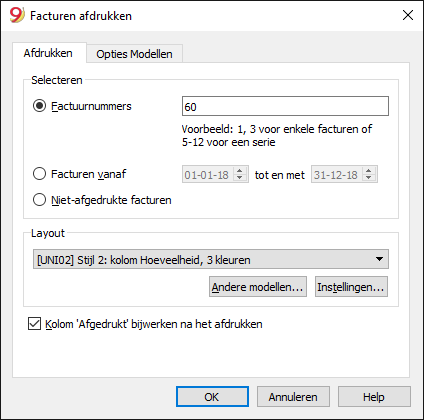Close the Facturen afdrukken dialog
The width and height of the screenshot is (424, 420).
pos(408,15)
